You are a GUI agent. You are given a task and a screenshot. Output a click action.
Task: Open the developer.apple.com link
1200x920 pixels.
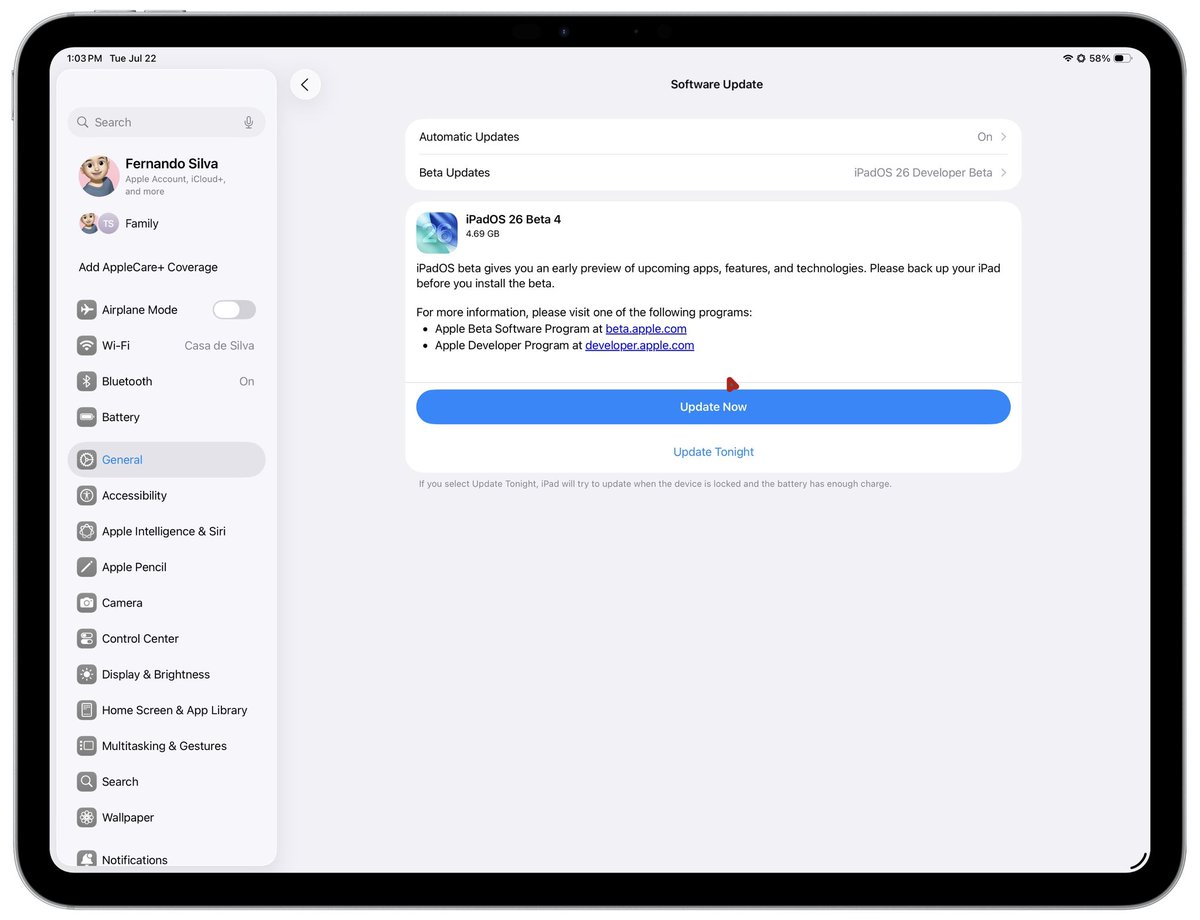pyautogui.click(x=639, y=345)
